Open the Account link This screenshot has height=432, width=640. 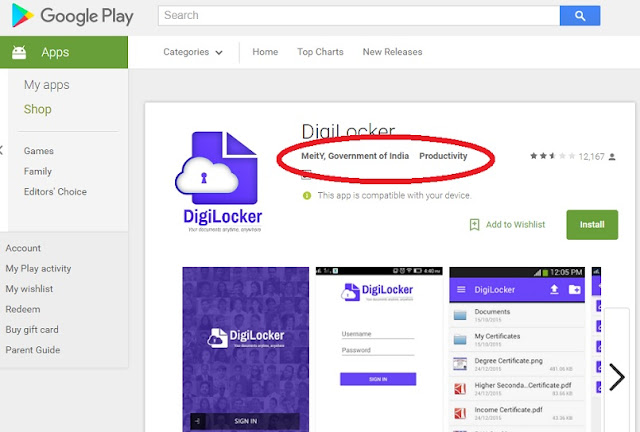[x=23, y=248]
